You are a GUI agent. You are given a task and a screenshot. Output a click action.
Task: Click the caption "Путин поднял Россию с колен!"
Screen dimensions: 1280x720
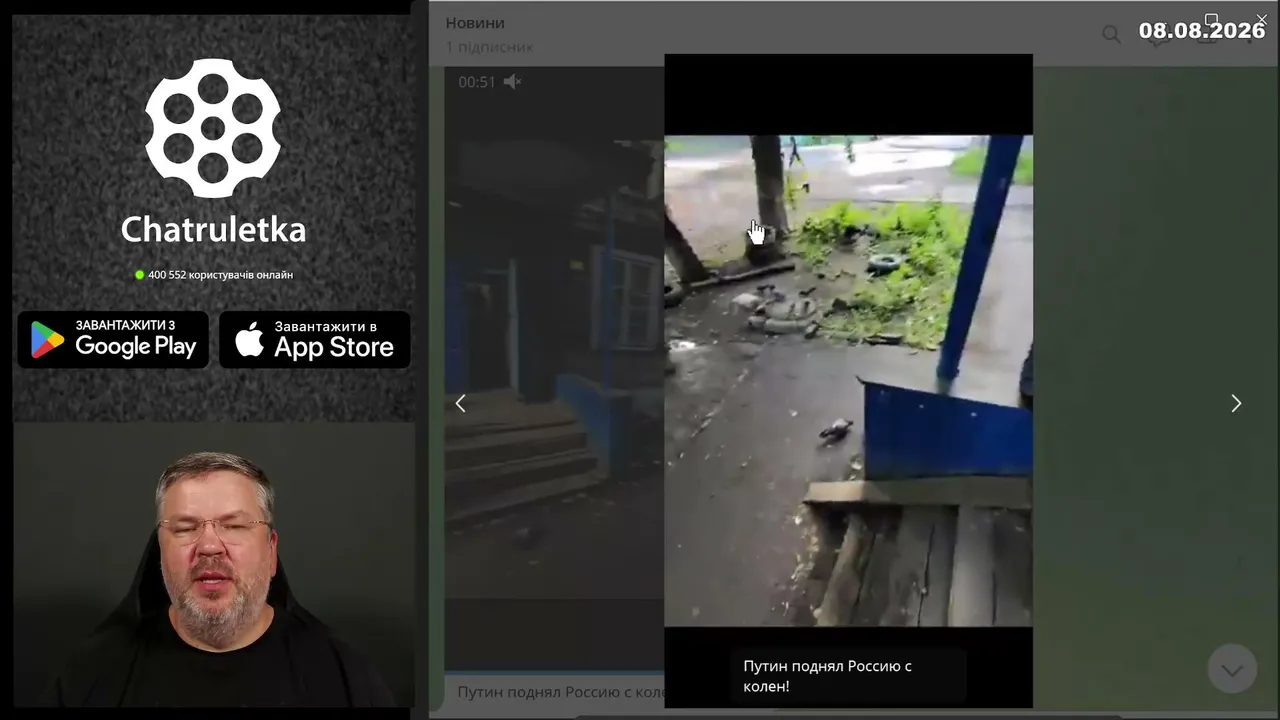(827, 676)
